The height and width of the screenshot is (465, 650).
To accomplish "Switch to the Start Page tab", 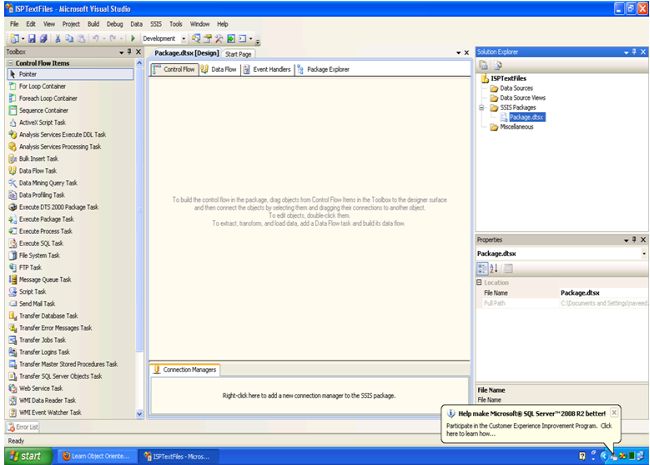I will [238, 54].
